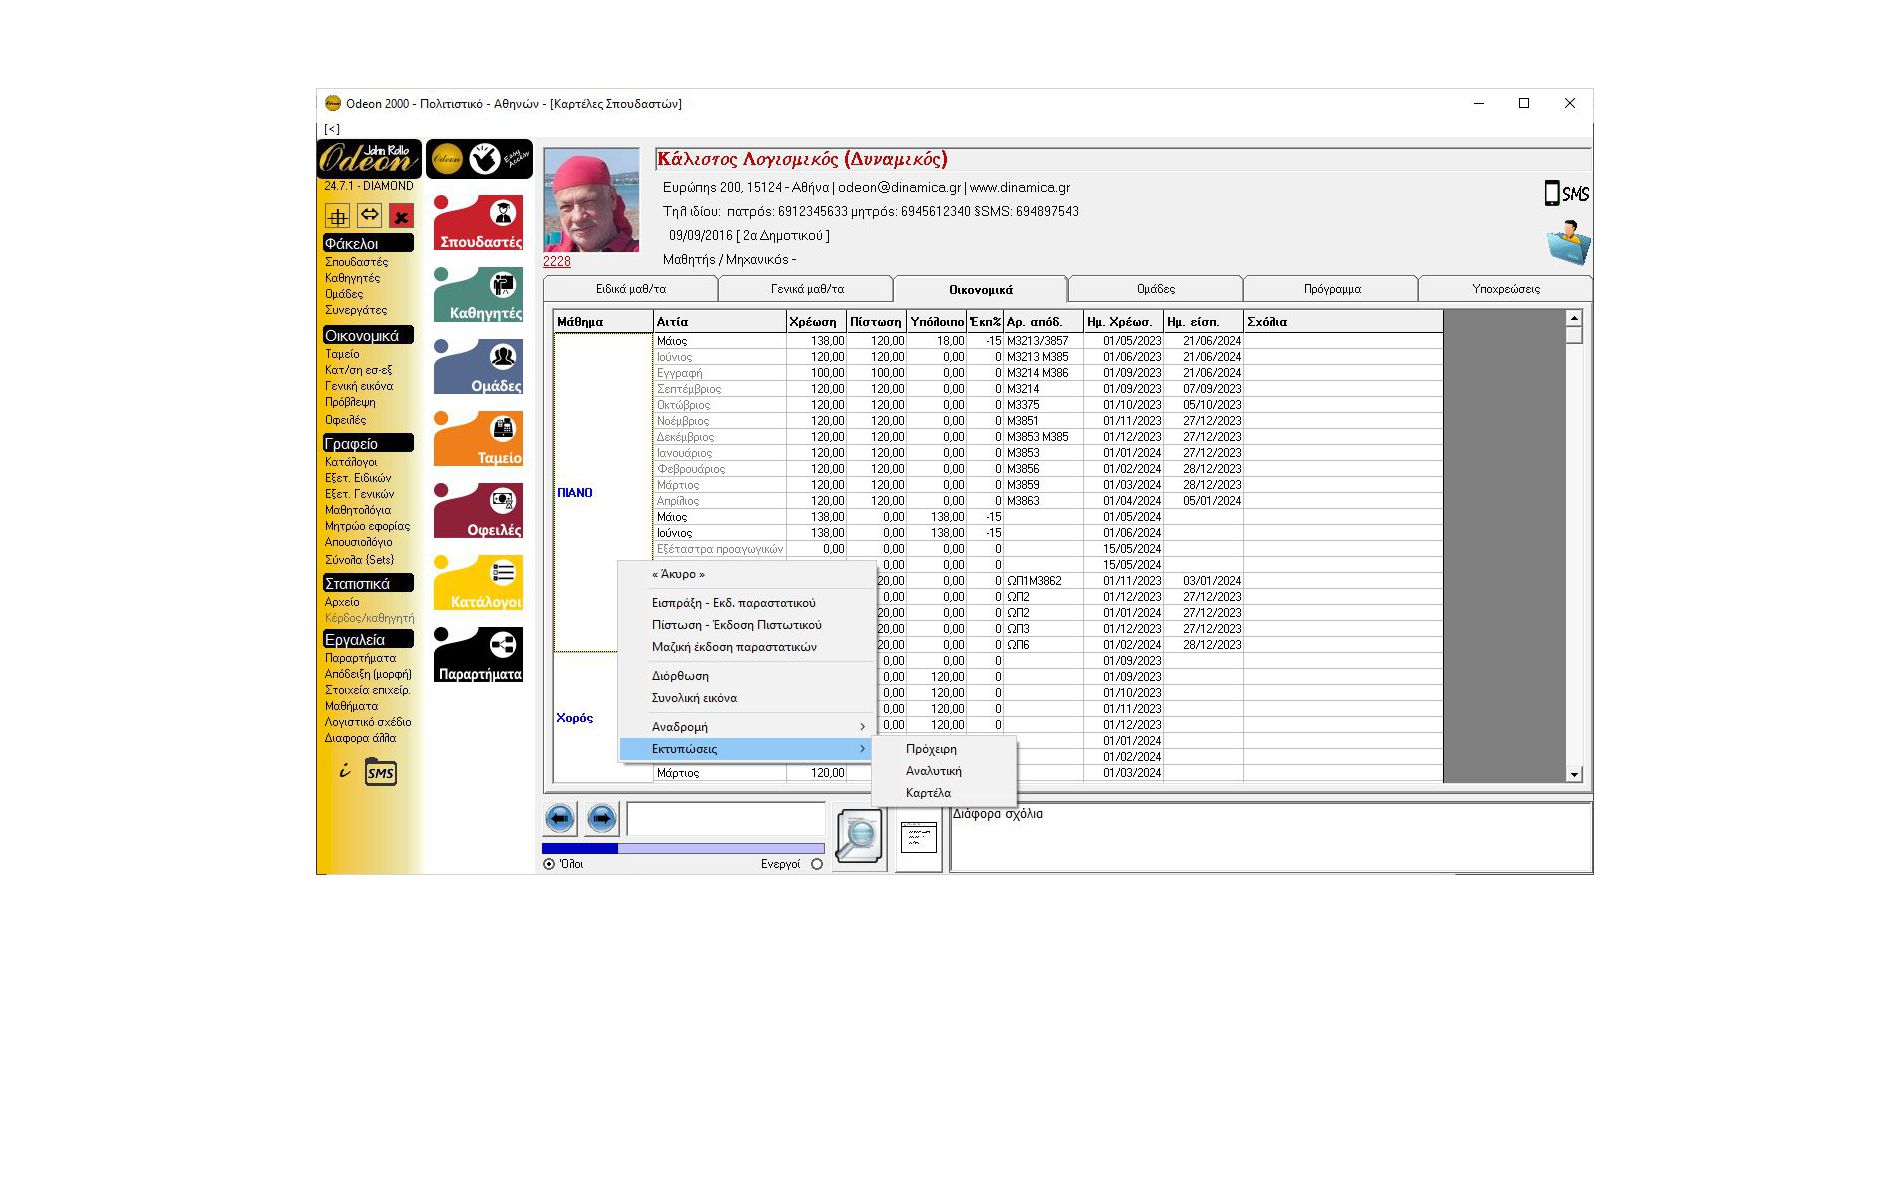The width and height of the screenshot is (1900, 1200).
Task: Click the [<] back item in menu bar
Action: 332,129
